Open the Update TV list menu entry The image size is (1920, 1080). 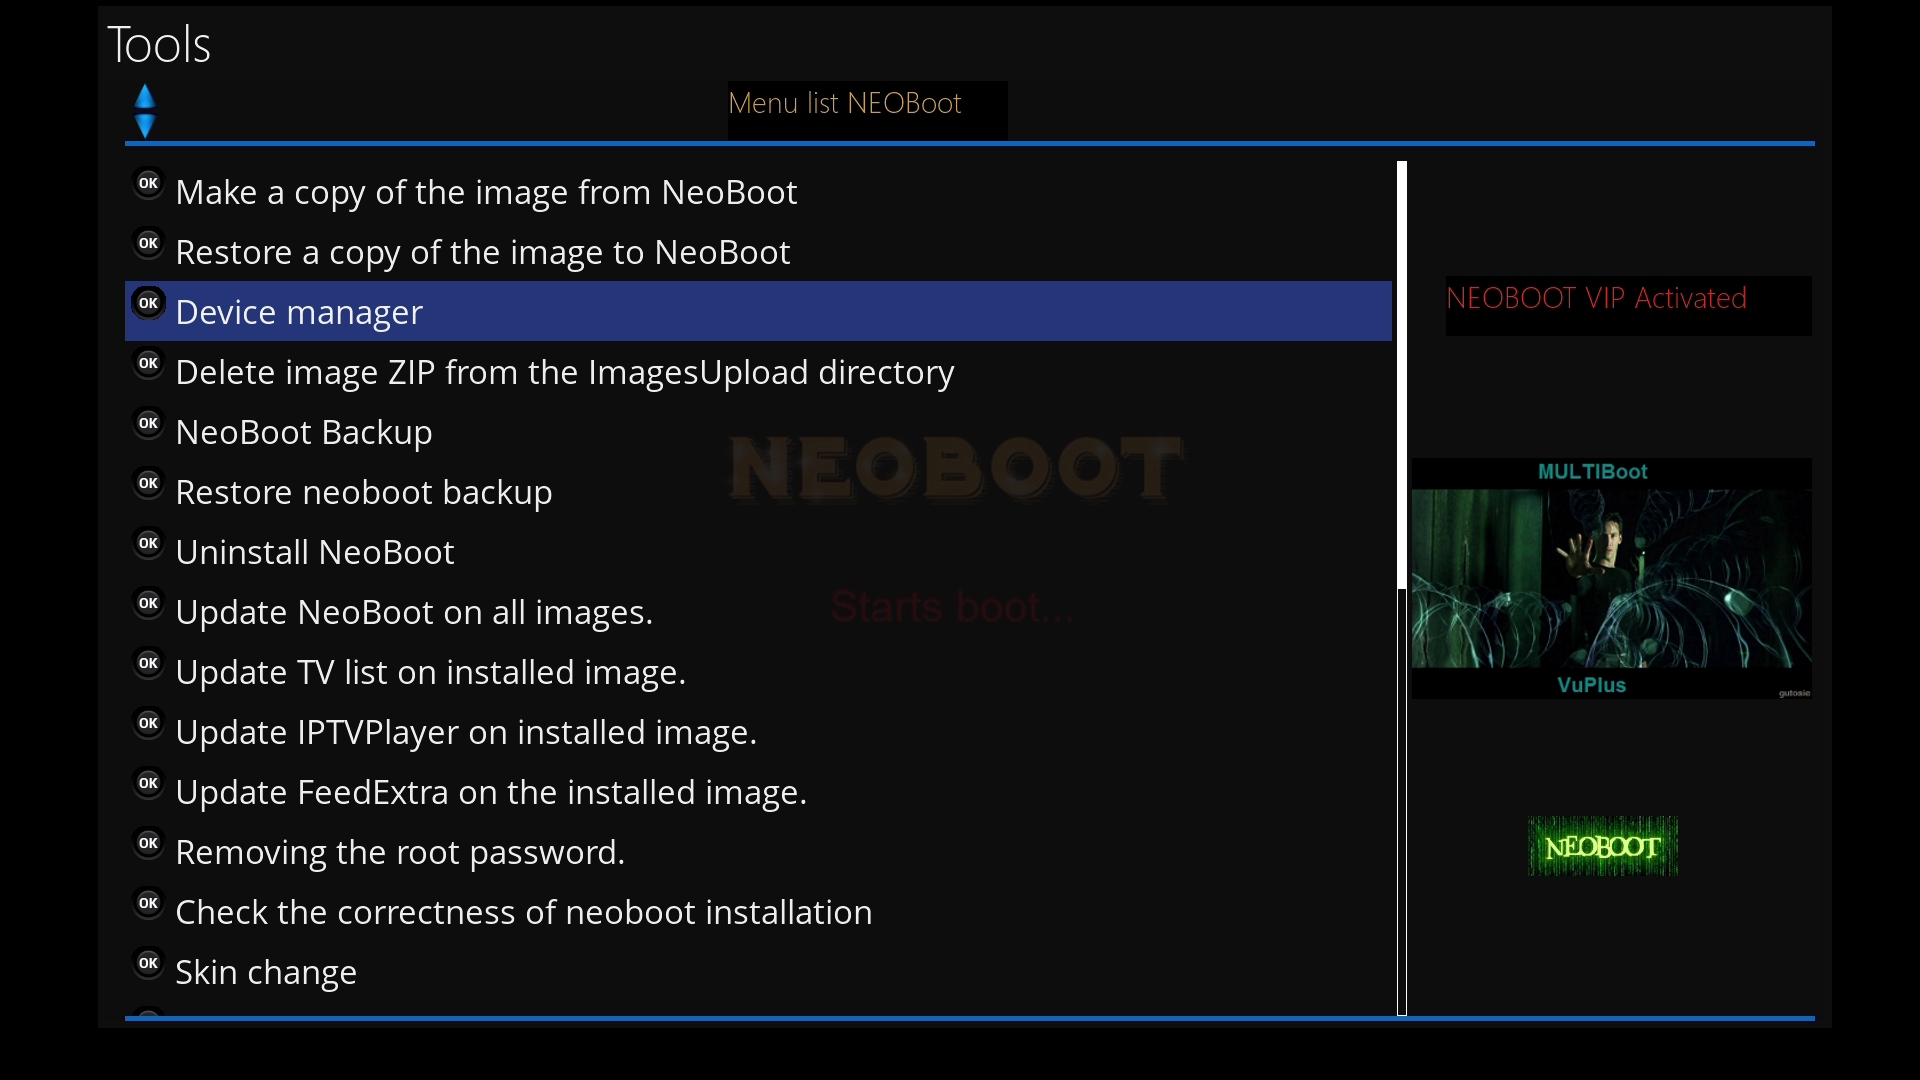(430, 672)
